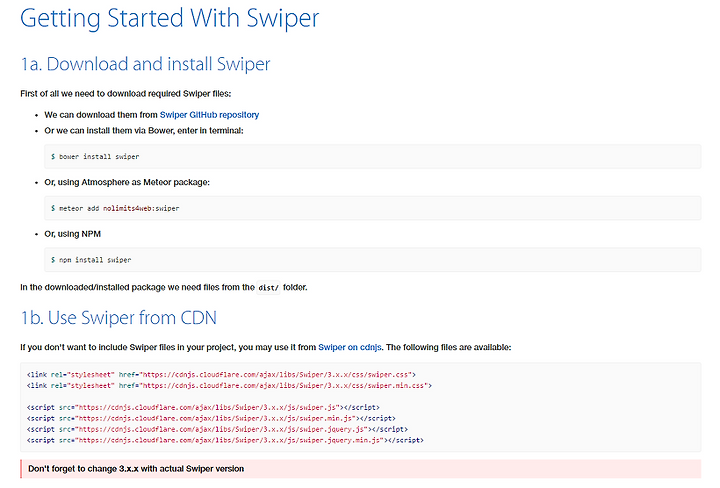The image size is (720, 488).
Task: Click the Atmosphere as Meteor package bullet
Action: coord(127,182)
